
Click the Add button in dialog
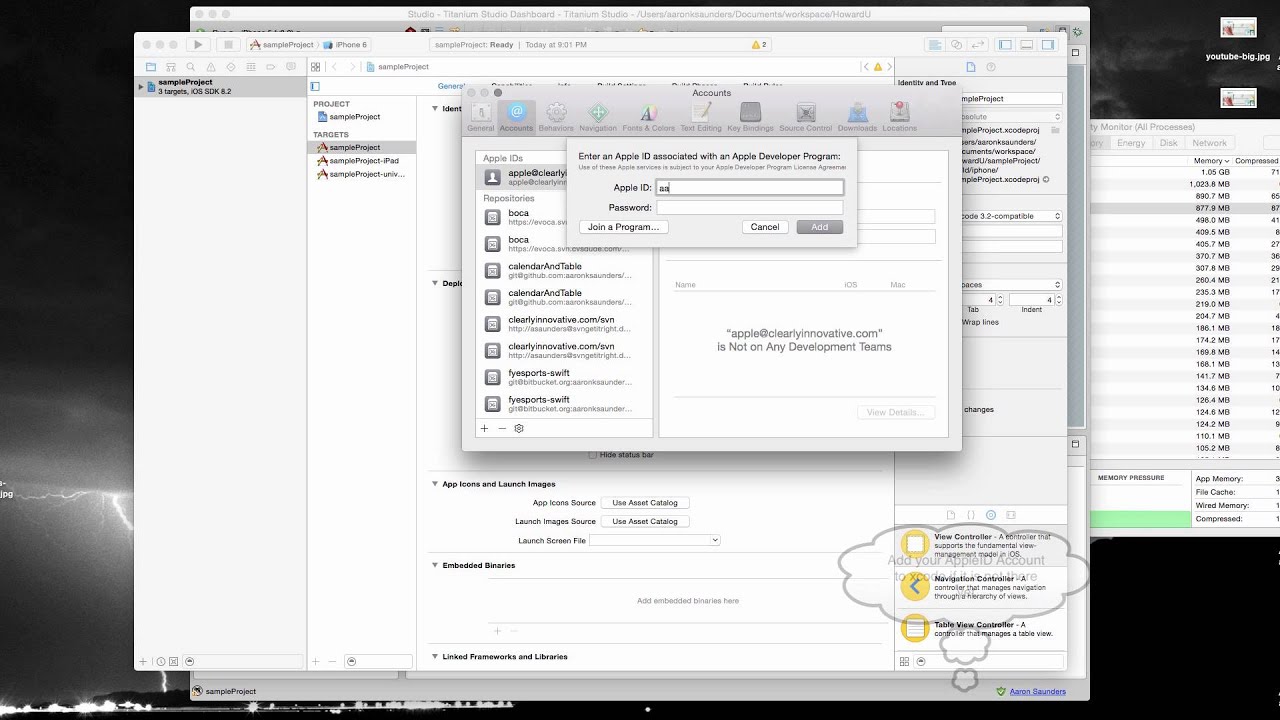click(x=820, y=227)
